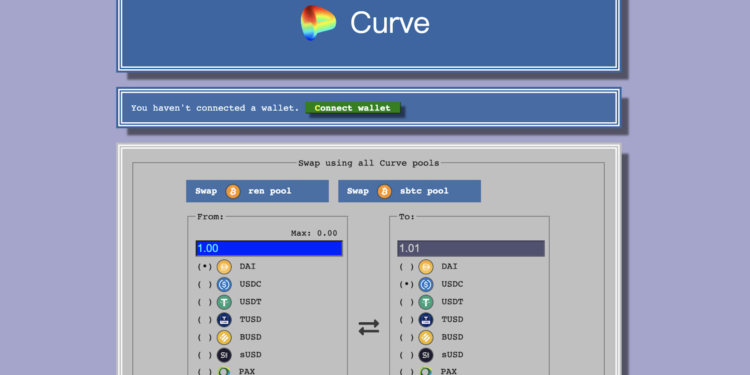Click the Curve rainbow logo

click(318, 22)
